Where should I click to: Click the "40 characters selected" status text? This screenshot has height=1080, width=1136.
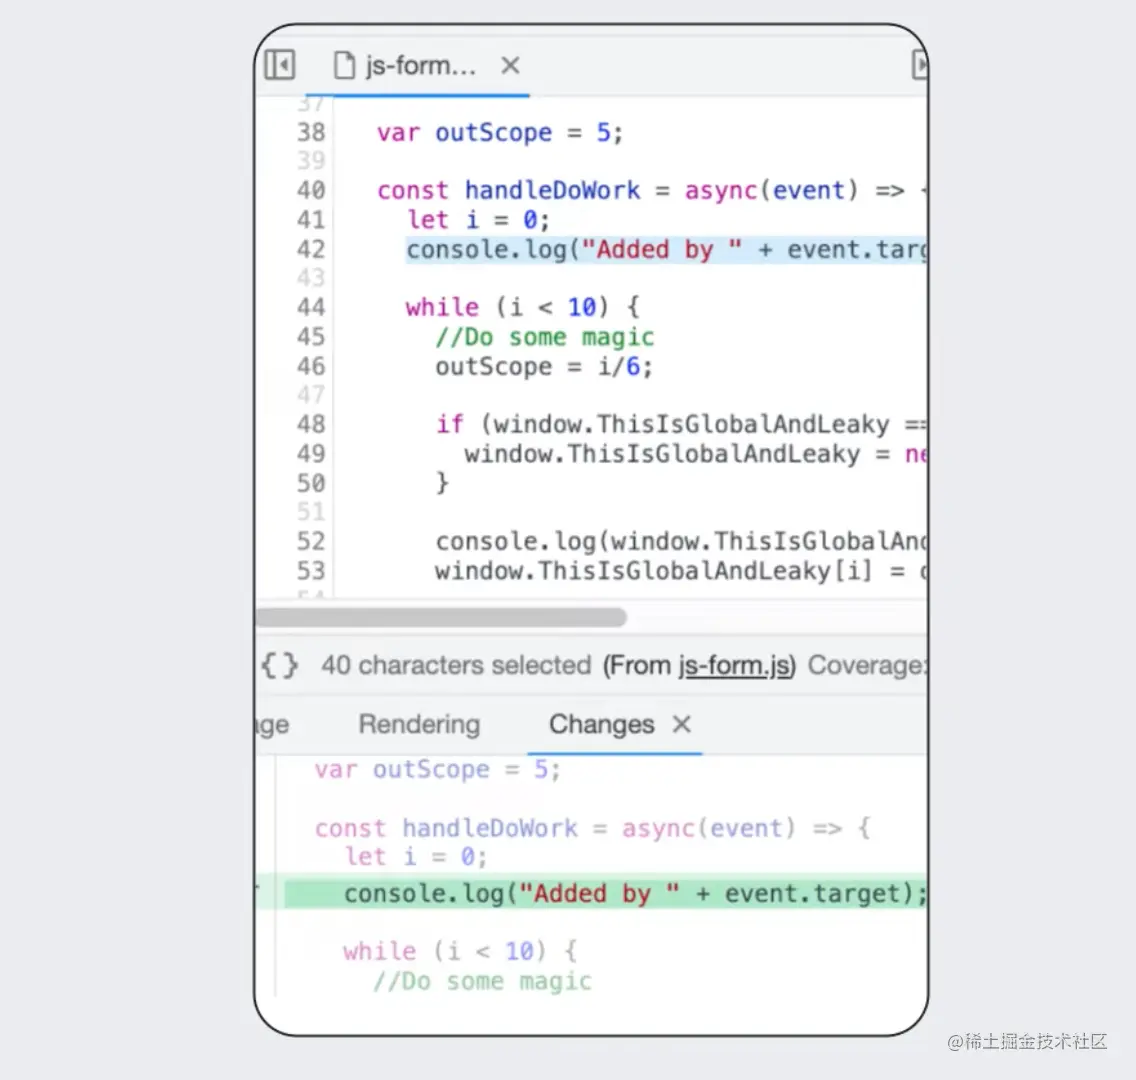coord(456,665)
